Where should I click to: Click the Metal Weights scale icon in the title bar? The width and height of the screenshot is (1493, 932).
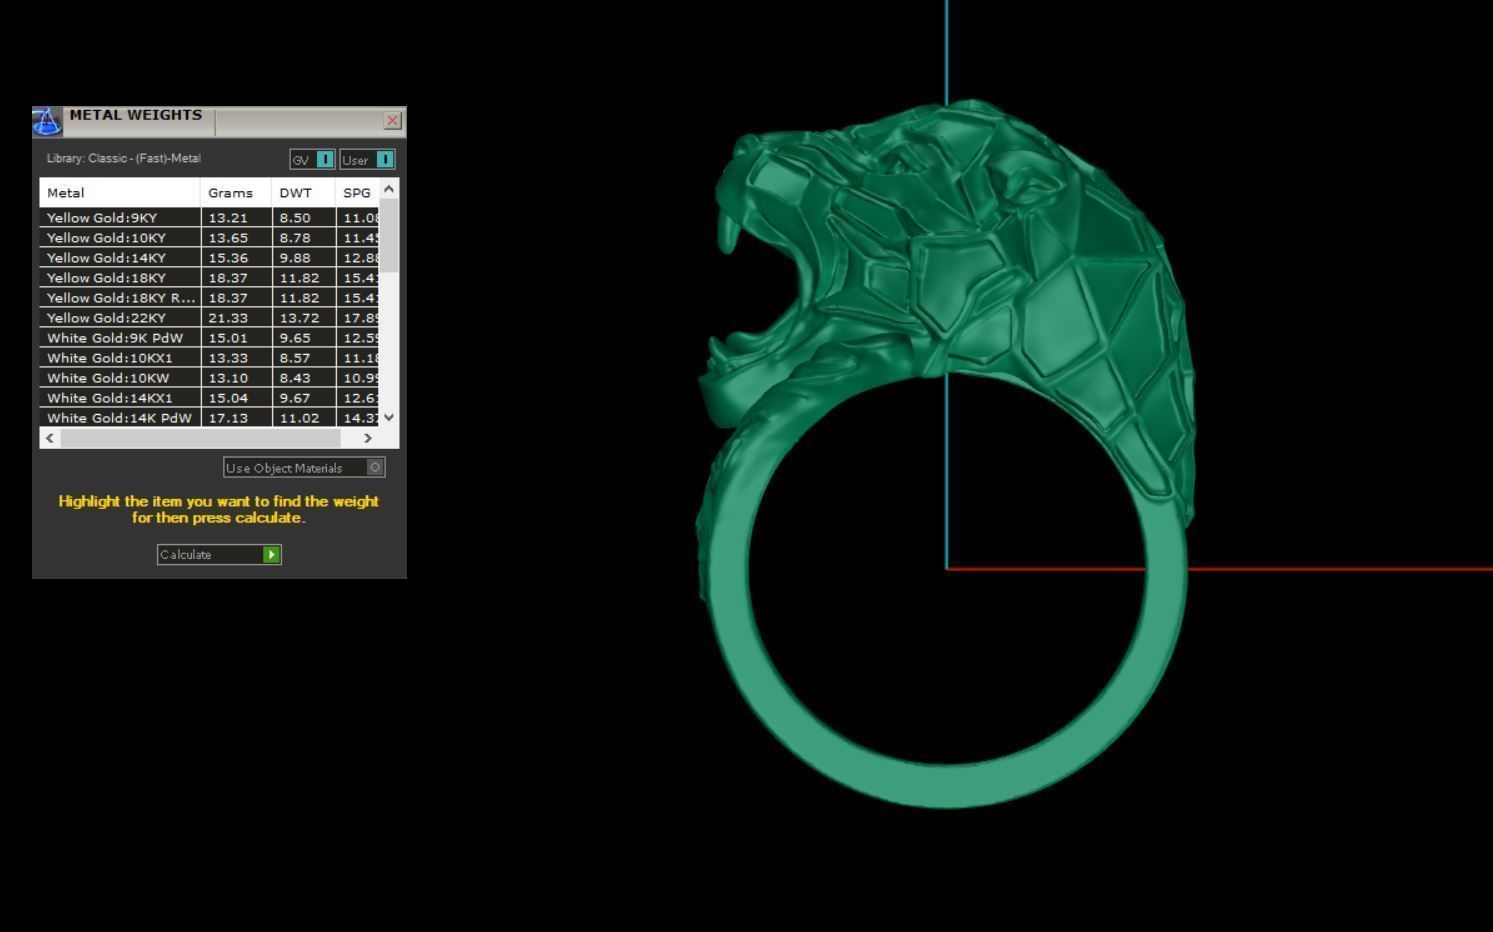[47, 121]
